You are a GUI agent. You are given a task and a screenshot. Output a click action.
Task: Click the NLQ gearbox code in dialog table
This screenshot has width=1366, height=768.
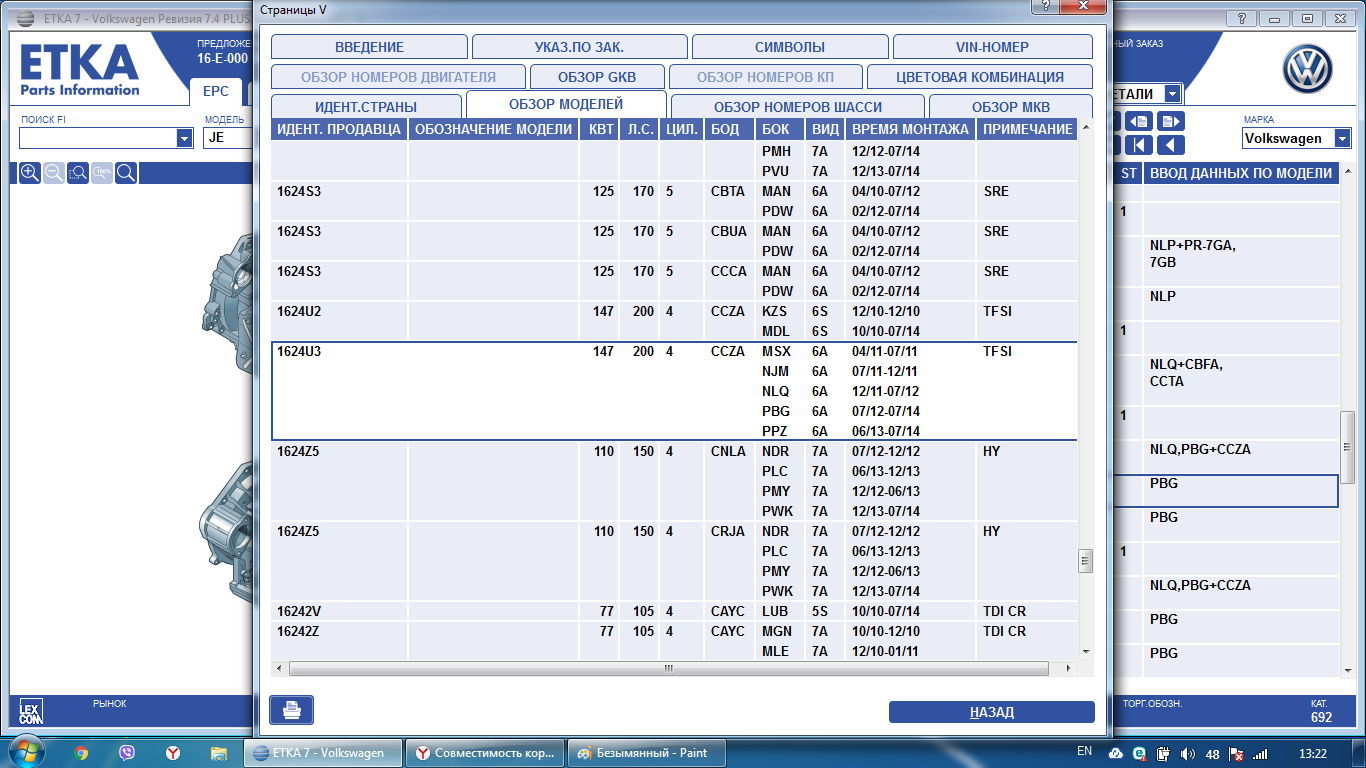click(775, 391)
